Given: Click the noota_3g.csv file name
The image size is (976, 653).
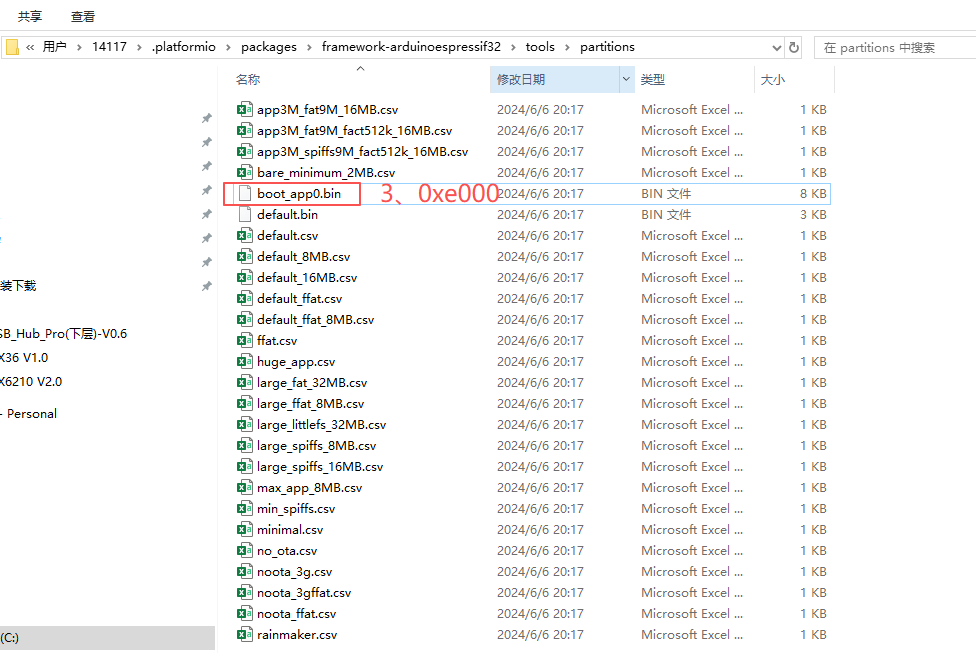Looking at the screenshot, I should pos(294,572).
